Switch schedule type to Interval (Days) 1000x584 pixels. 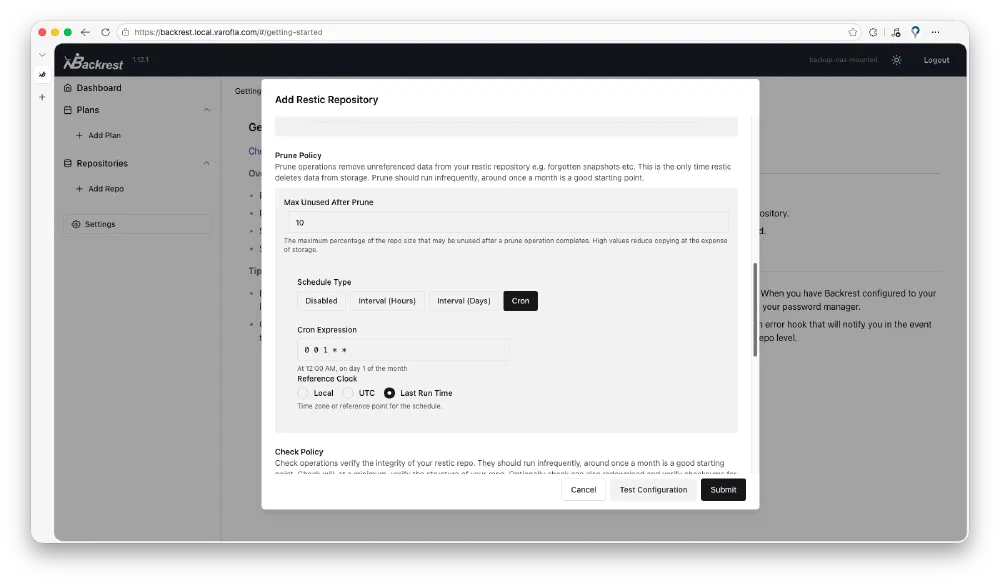(x=464, y=300)
